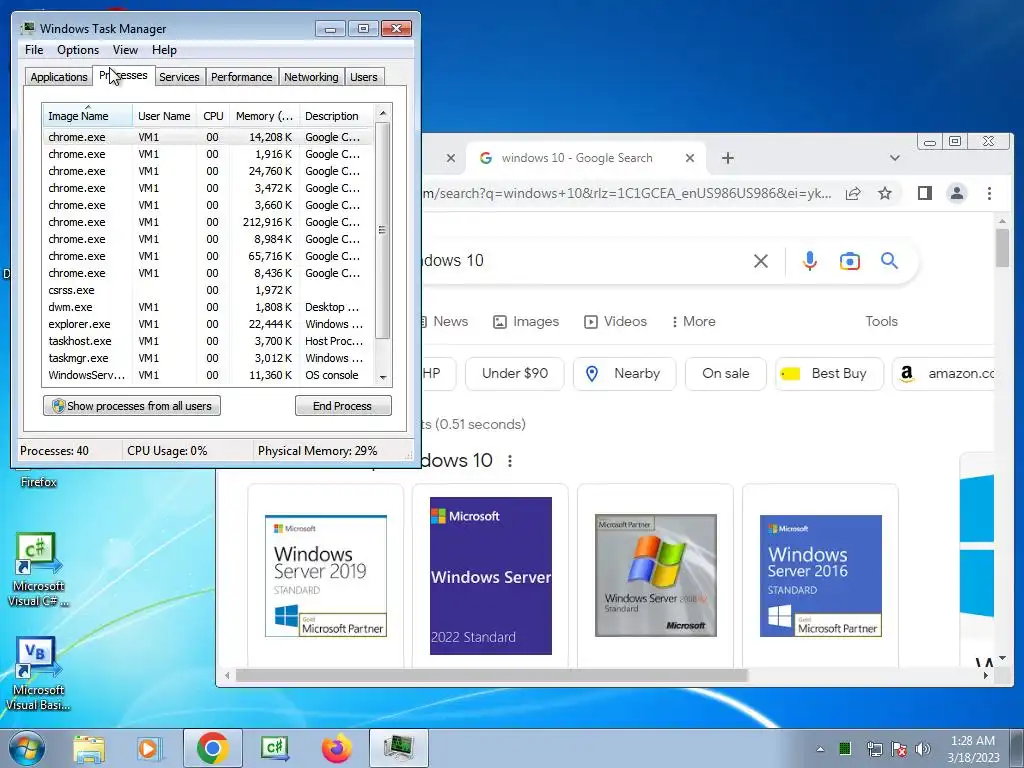1024x768 pixels.
Task: Open Task Manager File menu
Action: coord(34,50)
